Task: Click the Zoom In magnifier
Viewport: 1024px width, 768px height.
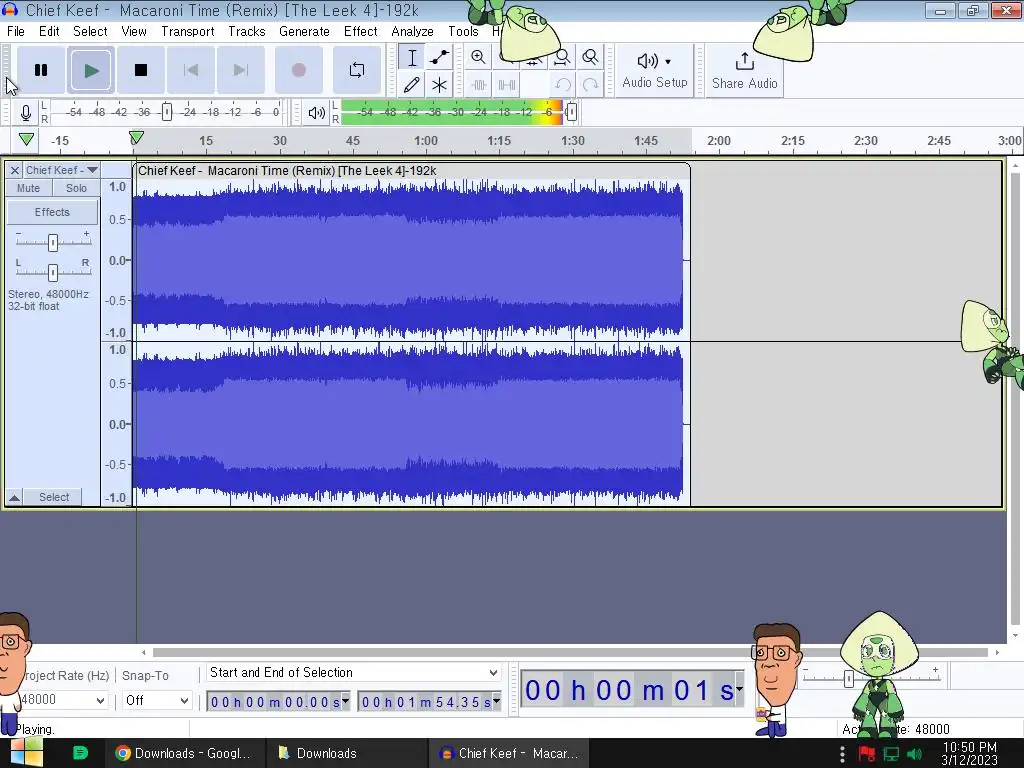Action: [478, 57]
